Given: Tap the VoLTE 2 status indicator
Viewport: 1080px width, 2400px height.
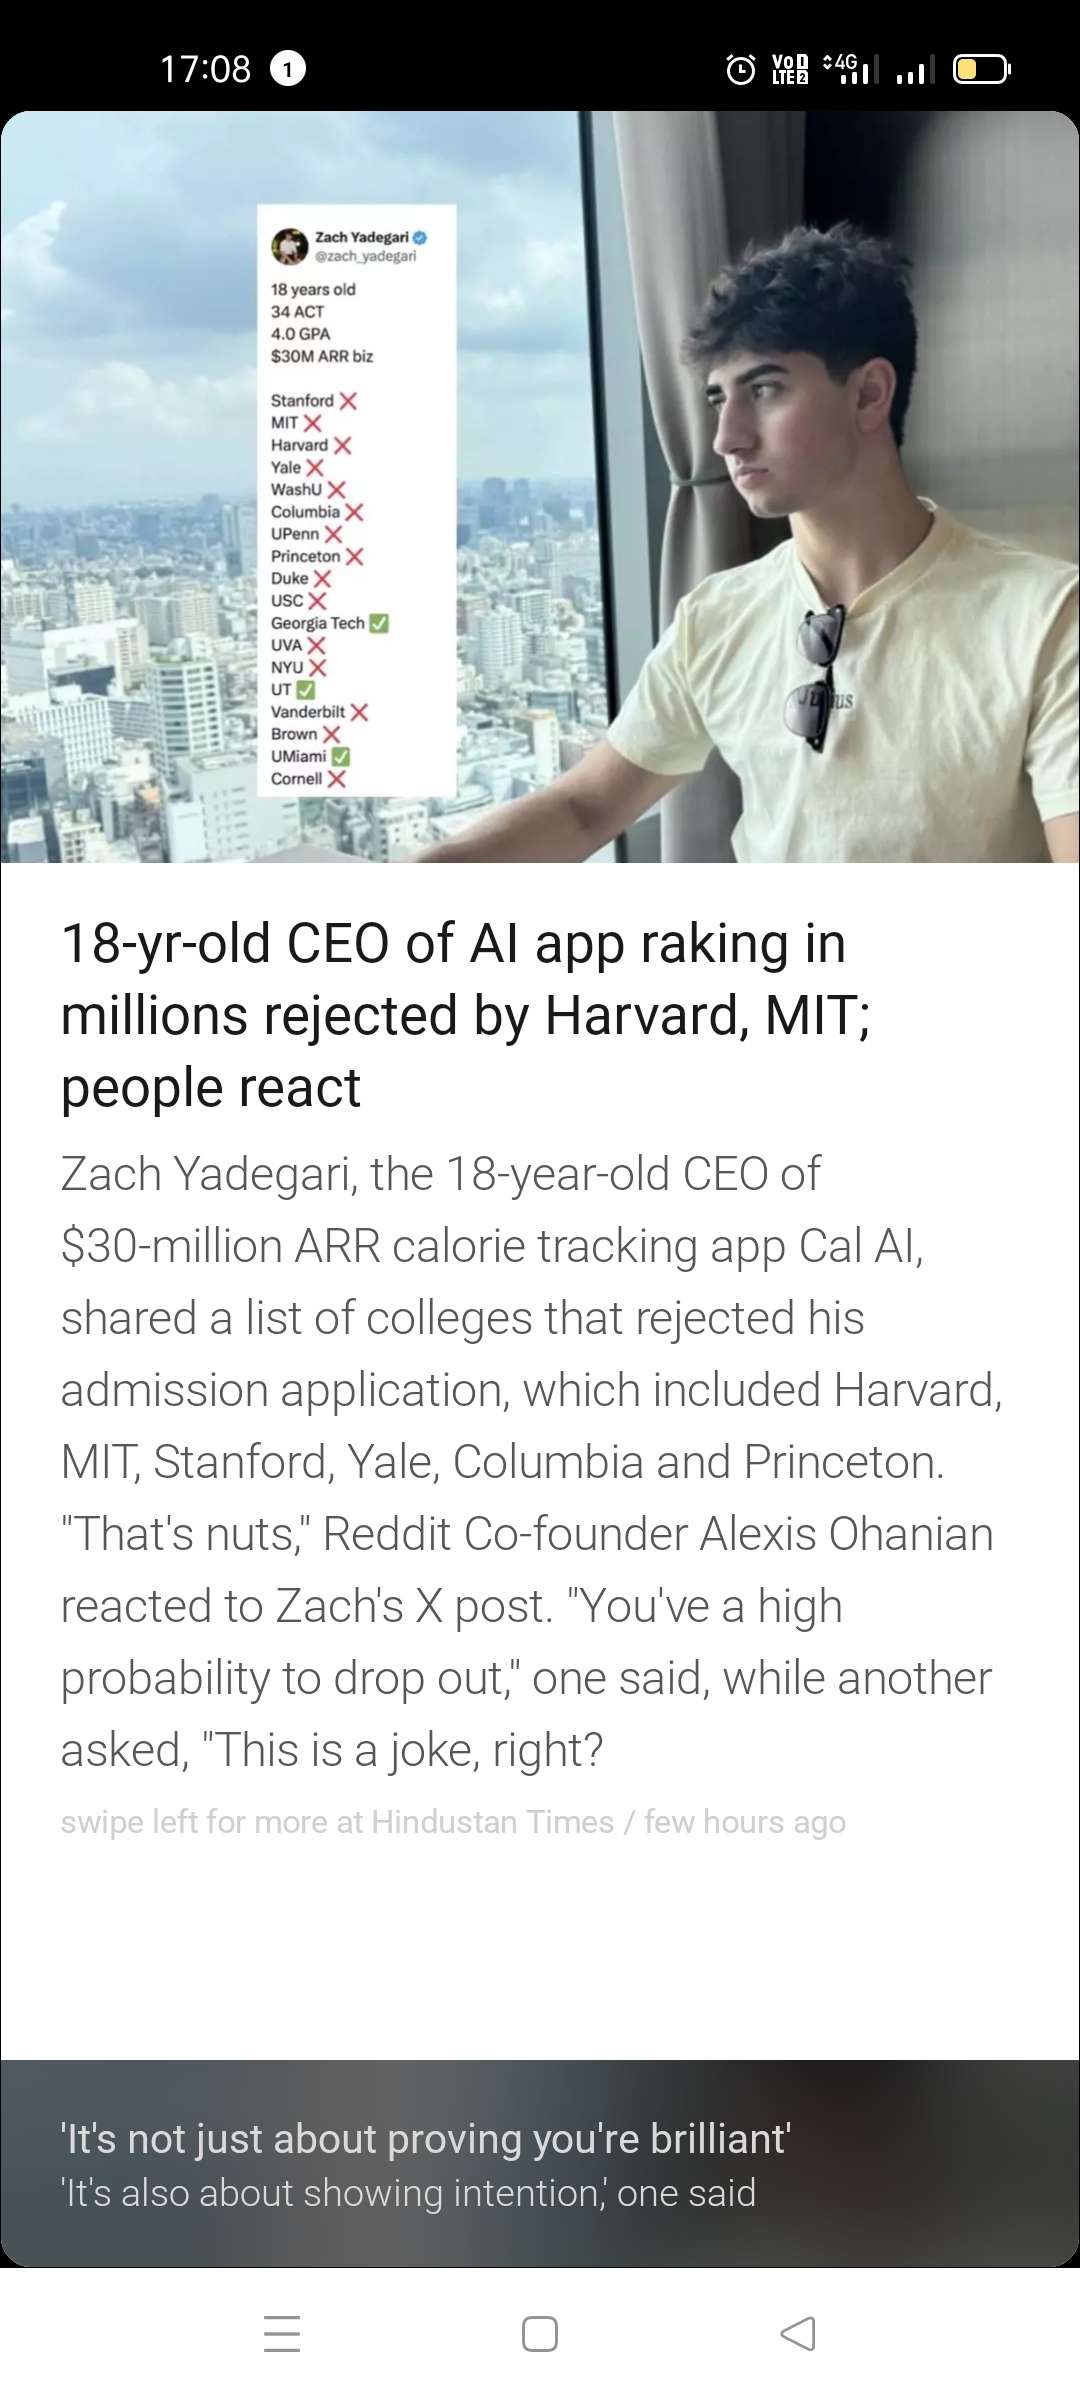Looking at the screenshot, I should (x=790, y=69).
